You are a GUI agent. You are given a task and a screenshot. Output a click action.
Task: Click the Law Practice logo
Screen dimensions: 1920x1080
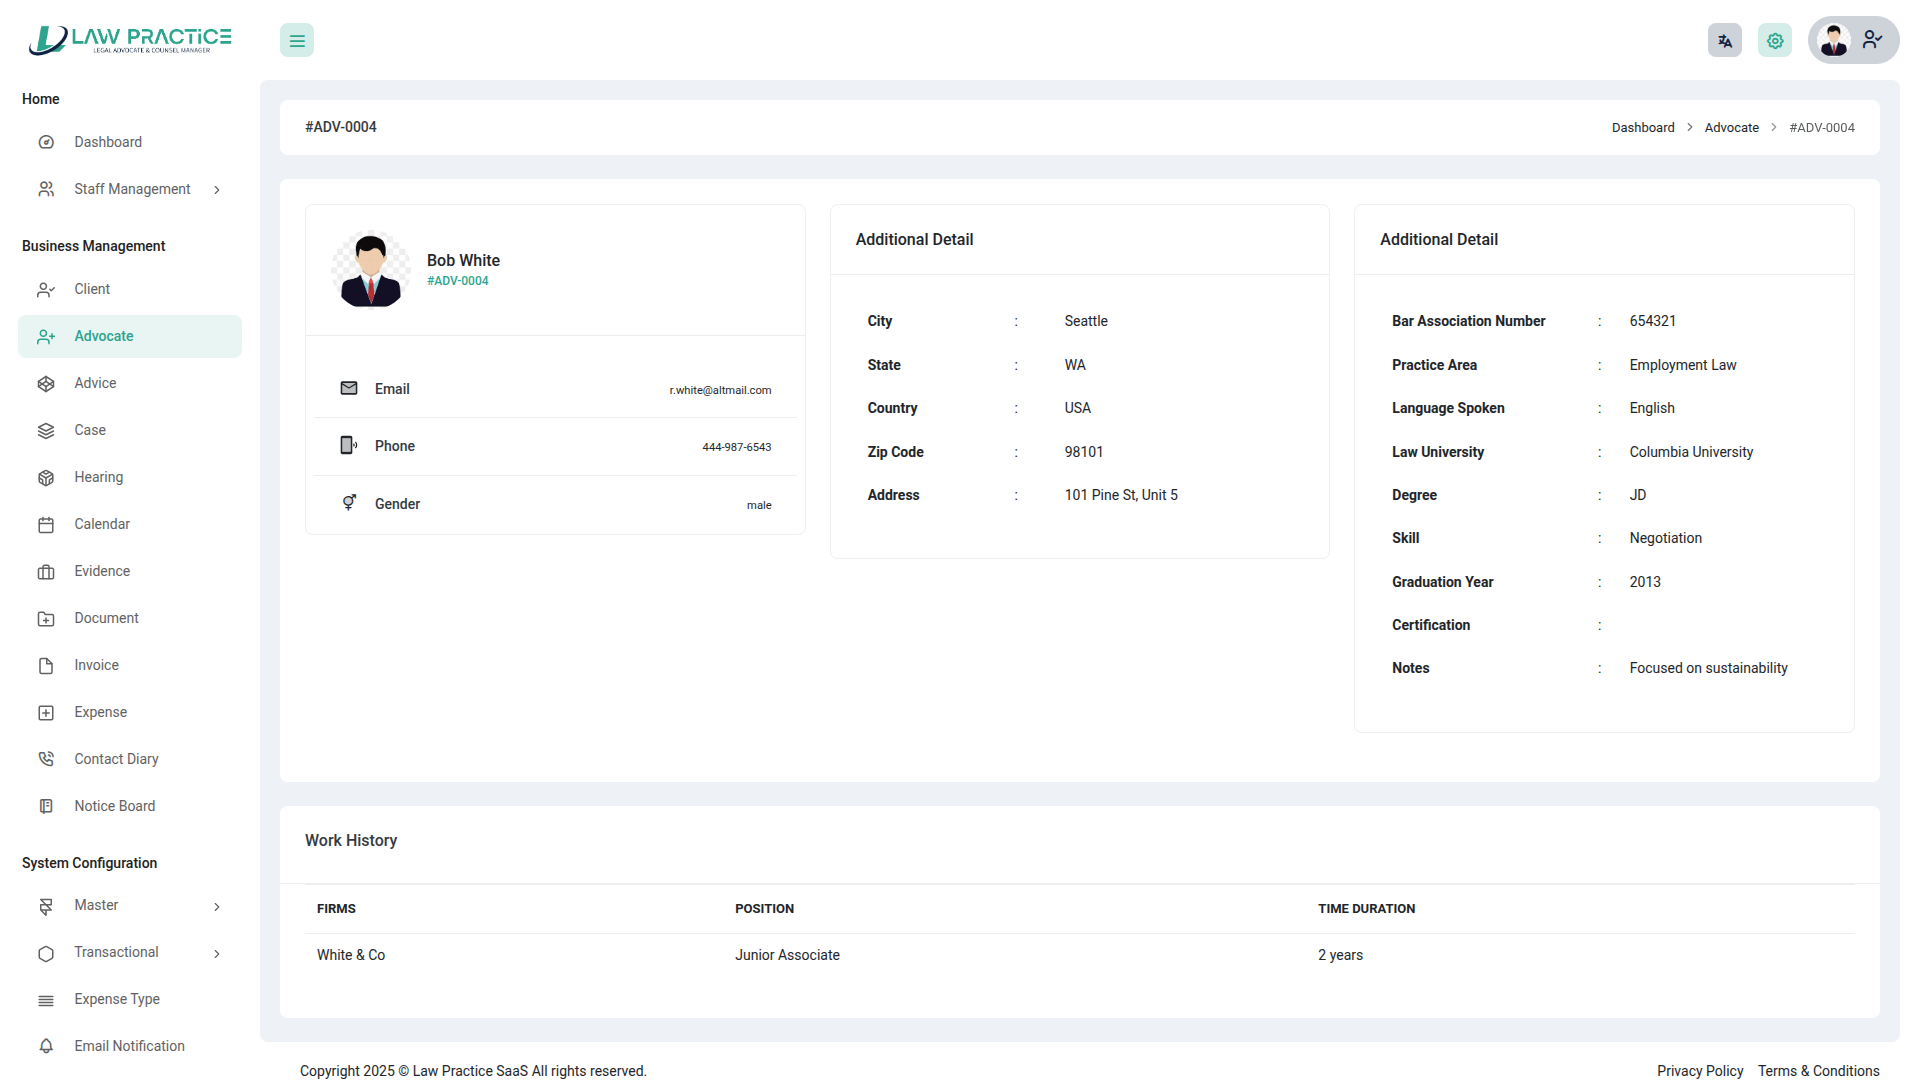pos(130,40)
